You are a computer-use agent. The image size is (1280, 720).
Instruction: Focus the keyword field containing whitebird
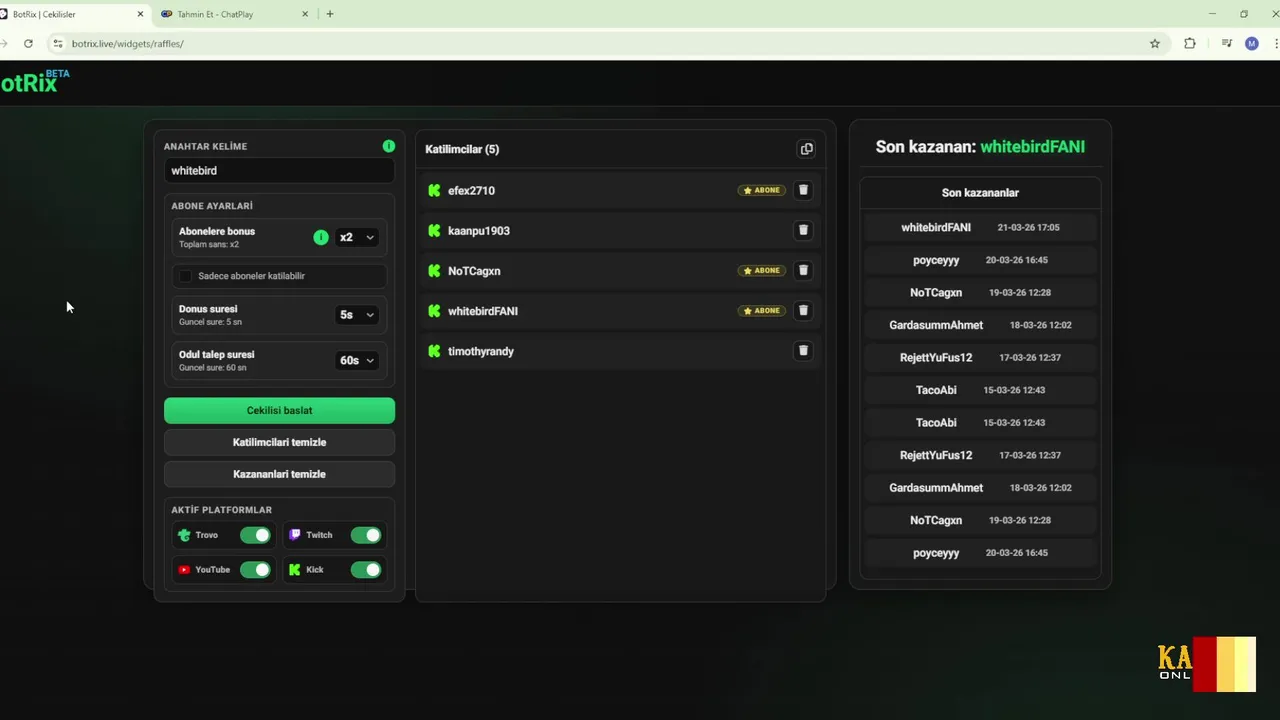click(x=279, y=171)
